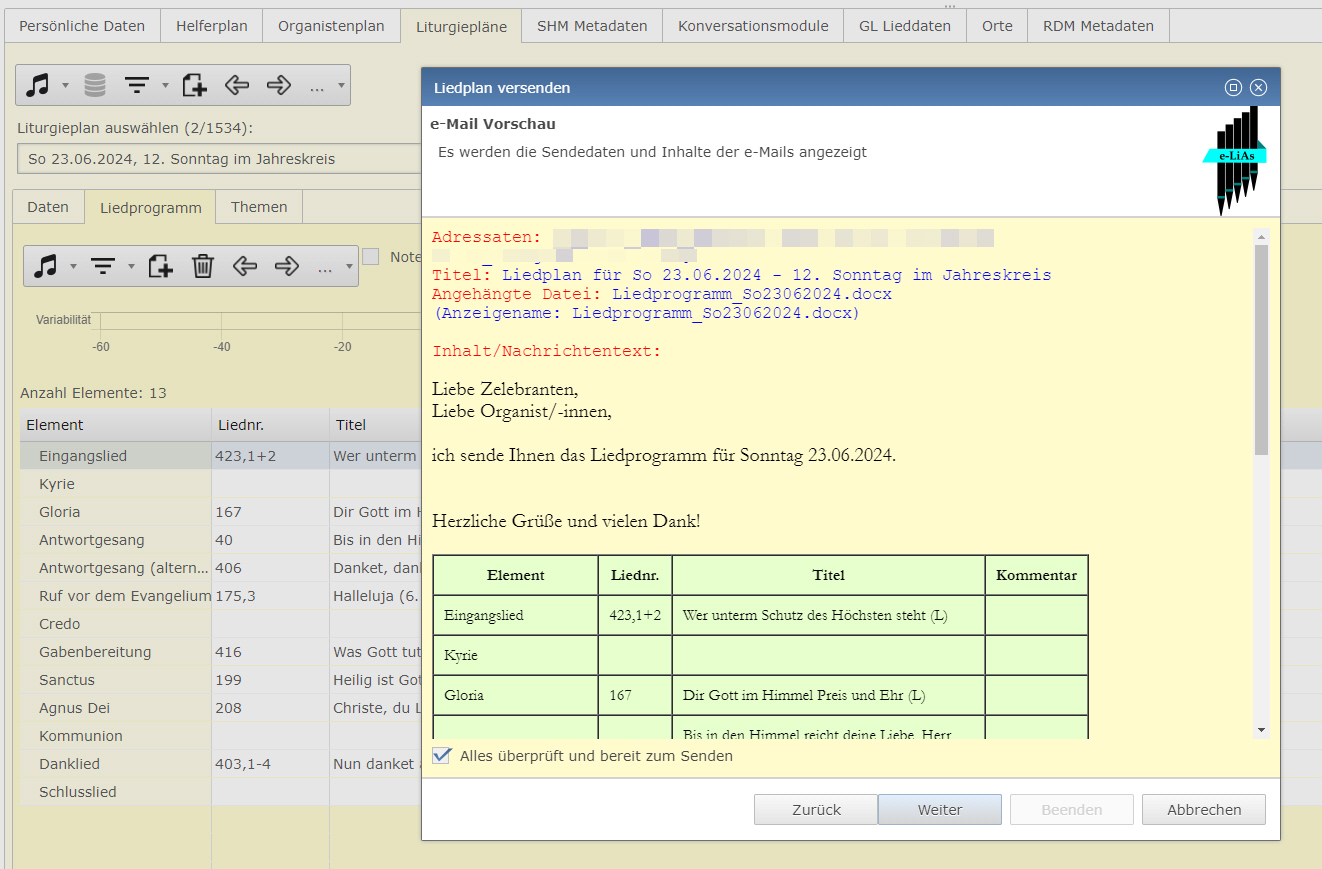Click 'Wer unterm Schutz des Höchsten steht (L)' in preview
1322x869 pixels.
click(814, 616)
